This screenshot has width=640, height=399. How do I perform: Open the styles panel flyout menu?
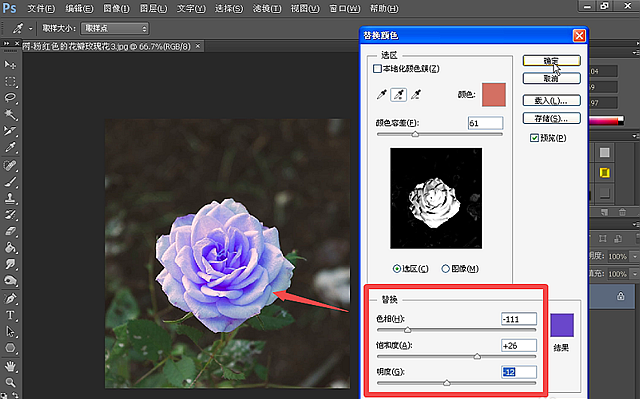pos(635,136)
